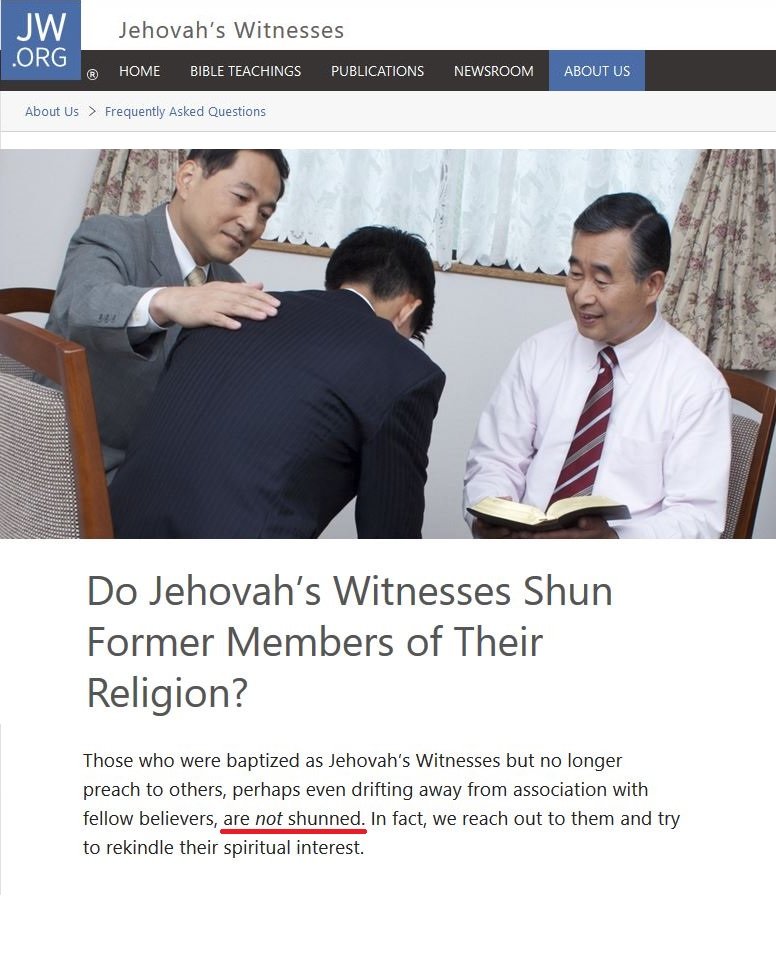Viewport: 776px width, 953px height.
Task: Click the article headline about shunning
Action: [x=349, y=641]
